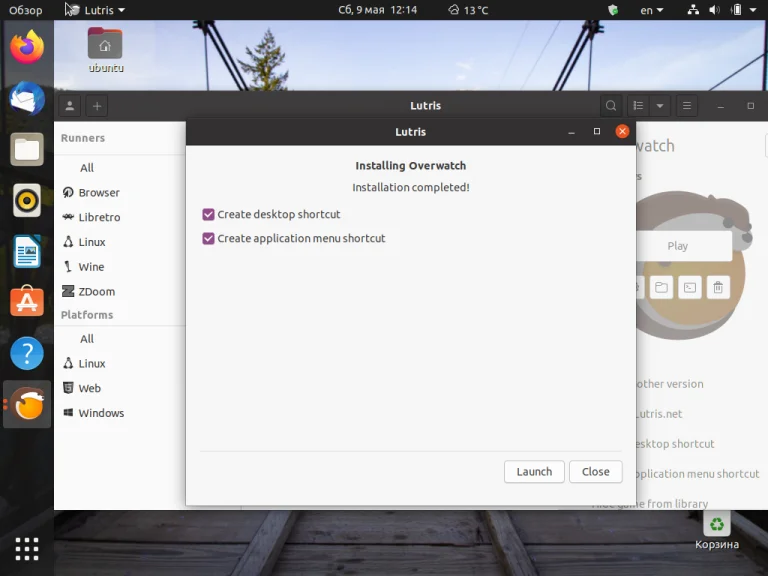This screenshot has height=576, width=768.
Task: Click the Windows platform logo icon
Action: [x=68, y=413]
